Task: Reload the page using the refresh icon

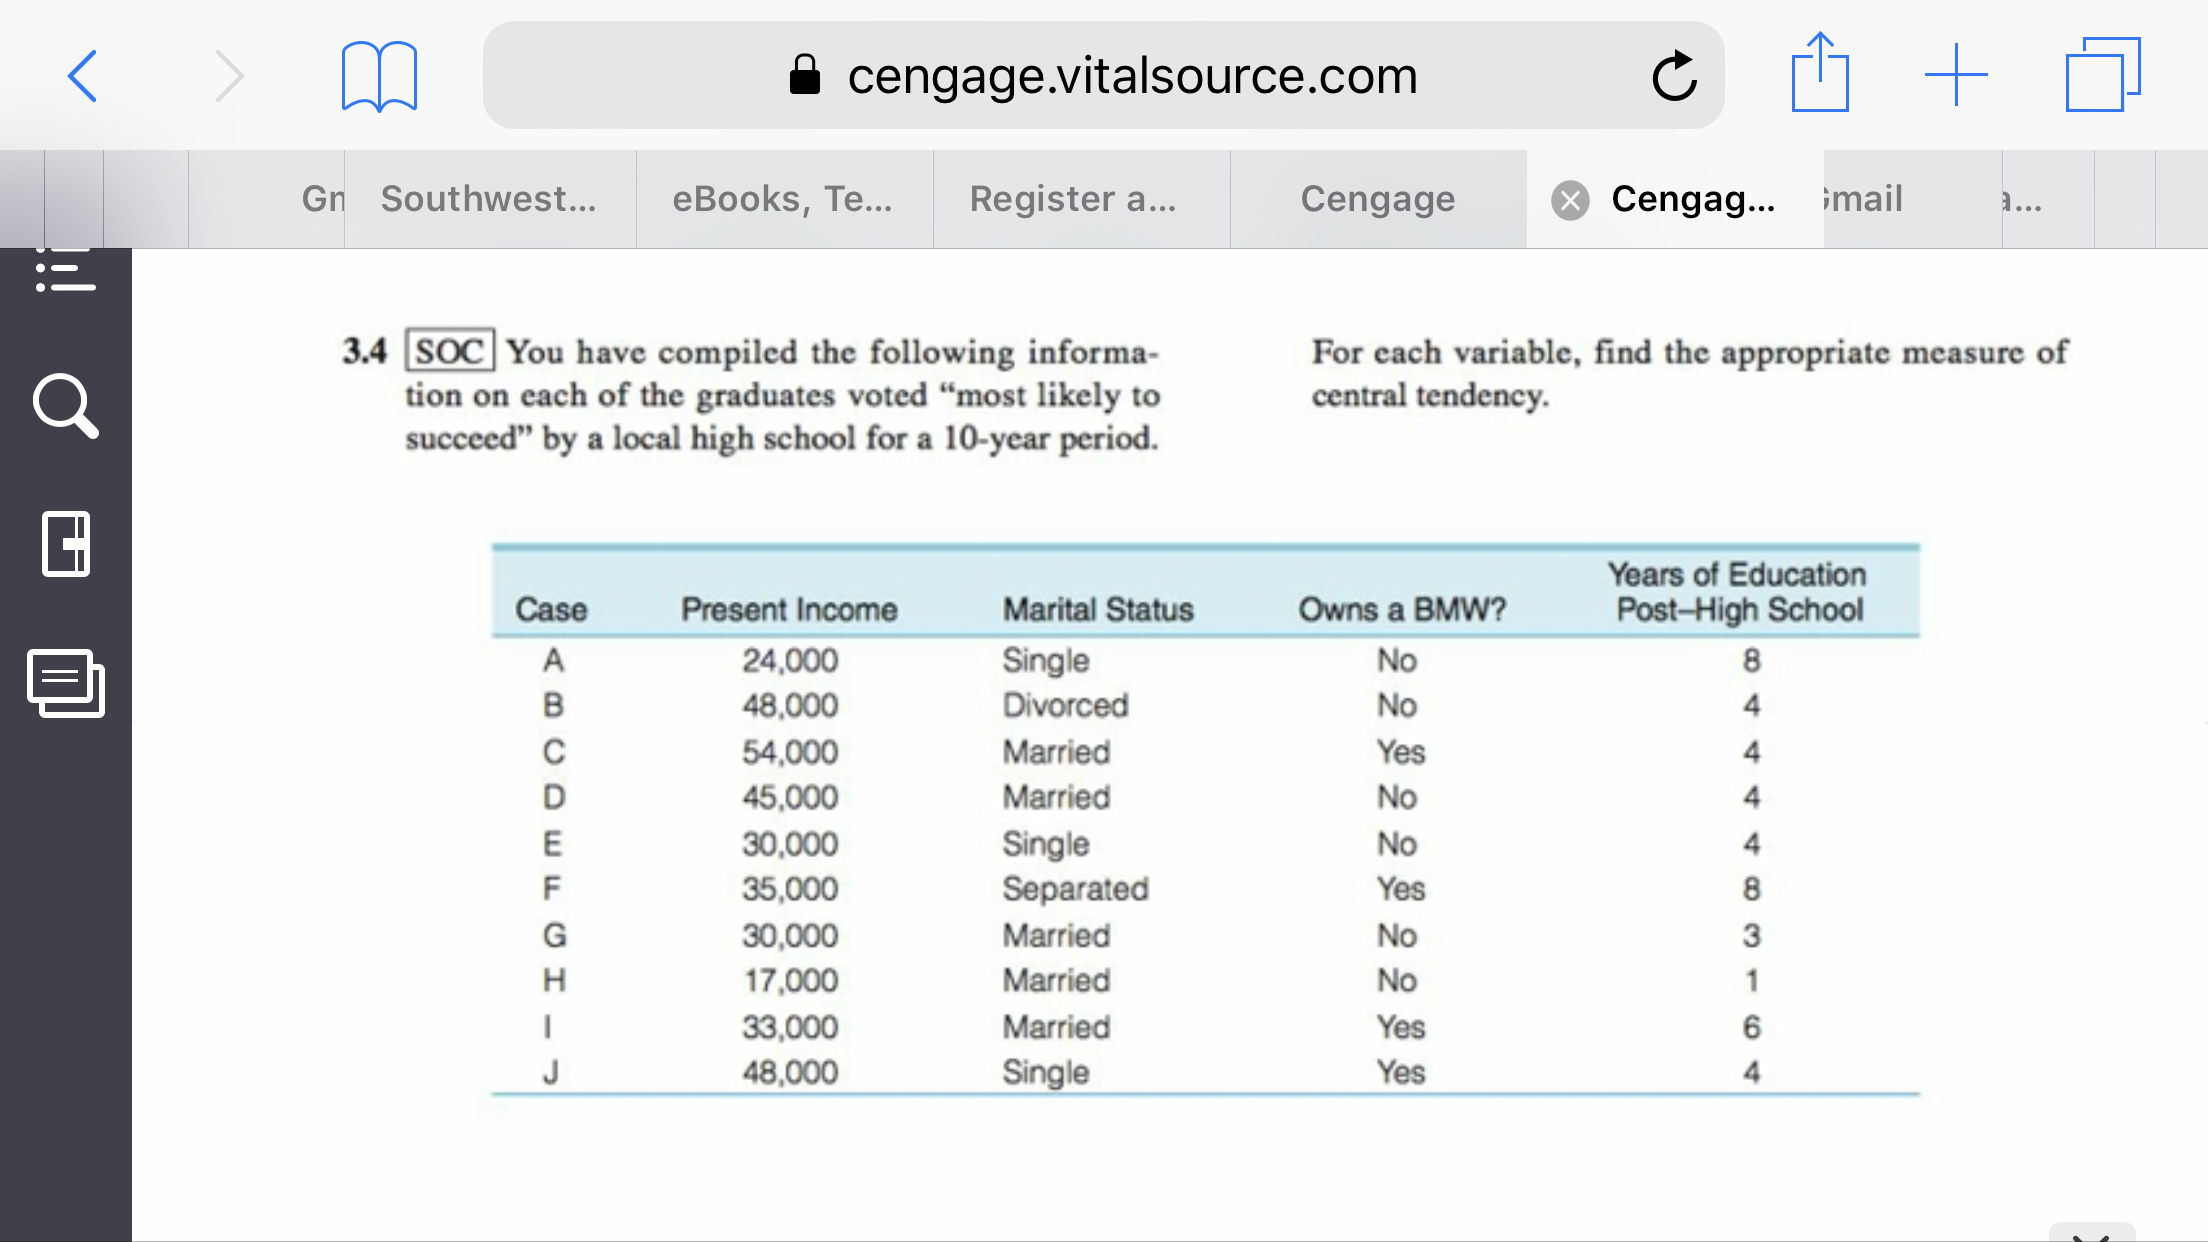Action: [1674, 76]
